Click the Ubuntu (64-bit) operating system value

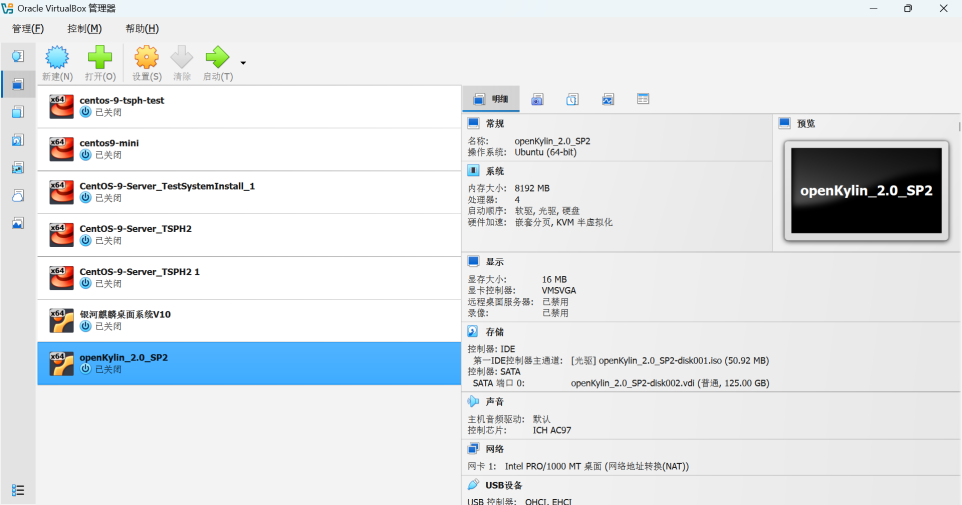pyautogui.click(x=545, y=152)
